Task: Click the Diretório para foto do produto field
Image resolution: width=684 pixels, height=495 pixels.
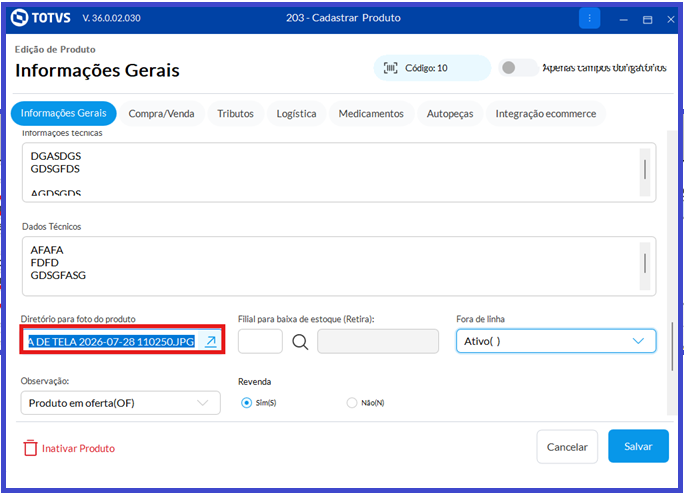Action: pyautogui.click(x=122, y=341)
